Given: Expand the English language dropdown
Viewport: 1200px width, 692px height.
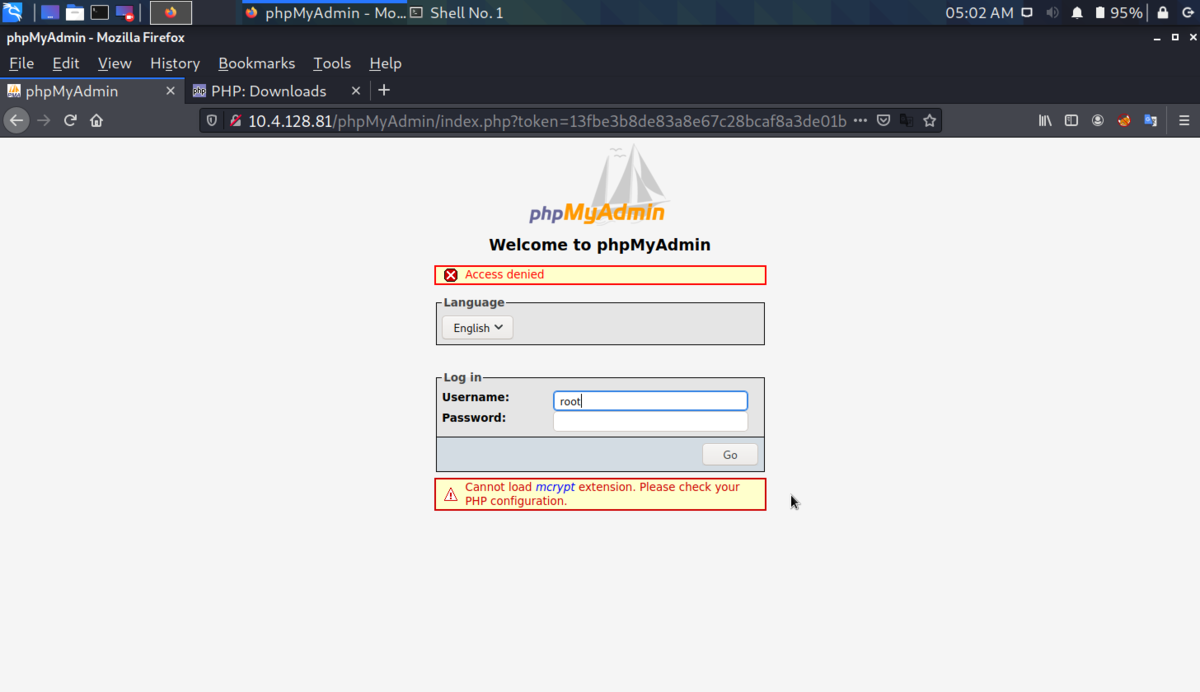Looking at the screenshot, I should click(478, 327).
